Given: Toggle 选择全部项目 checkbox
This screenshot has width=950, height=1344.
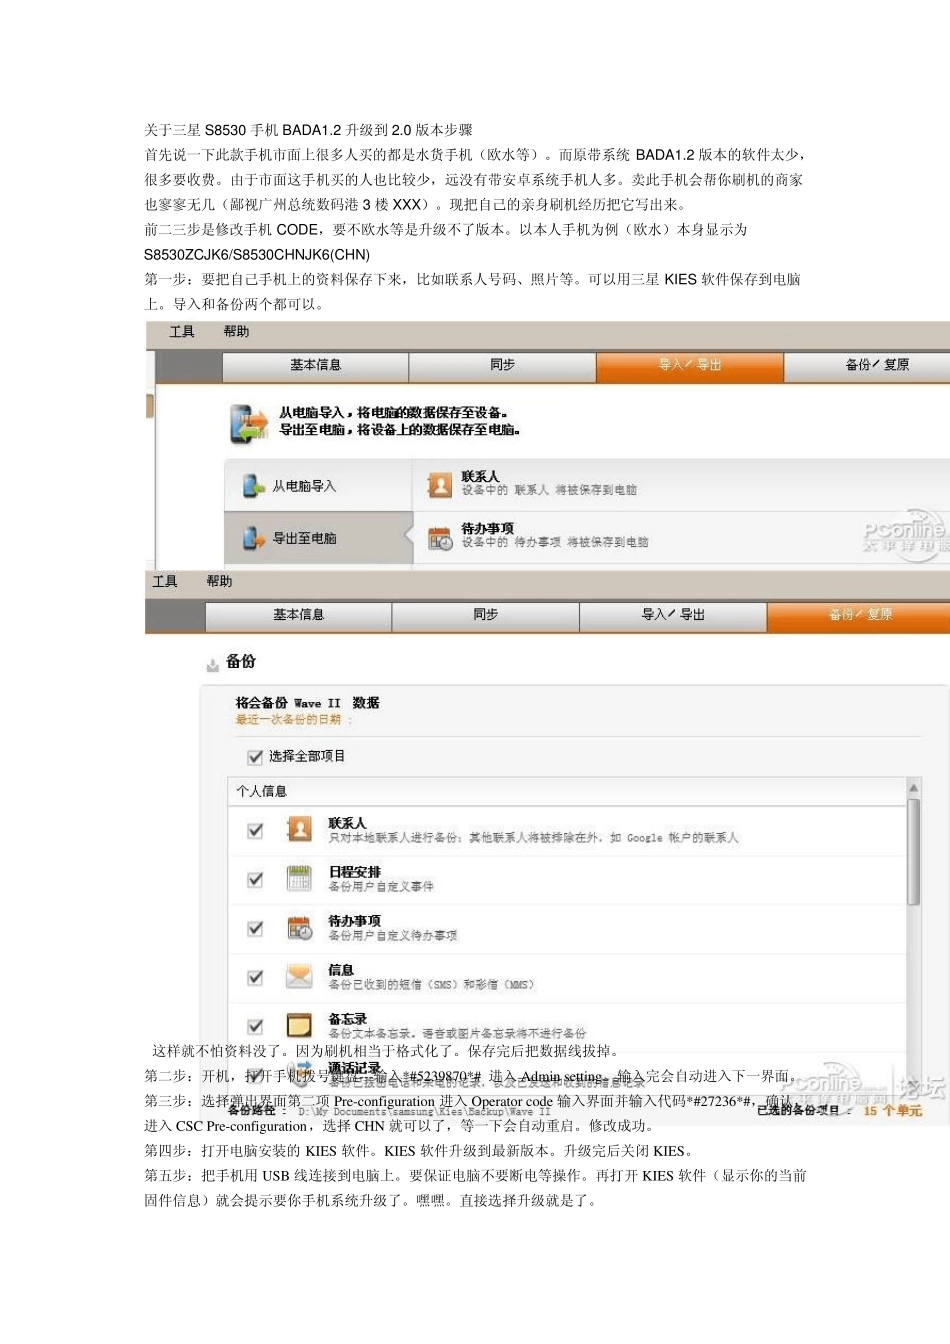Looking at the screenshot, I should pos(255,757).
